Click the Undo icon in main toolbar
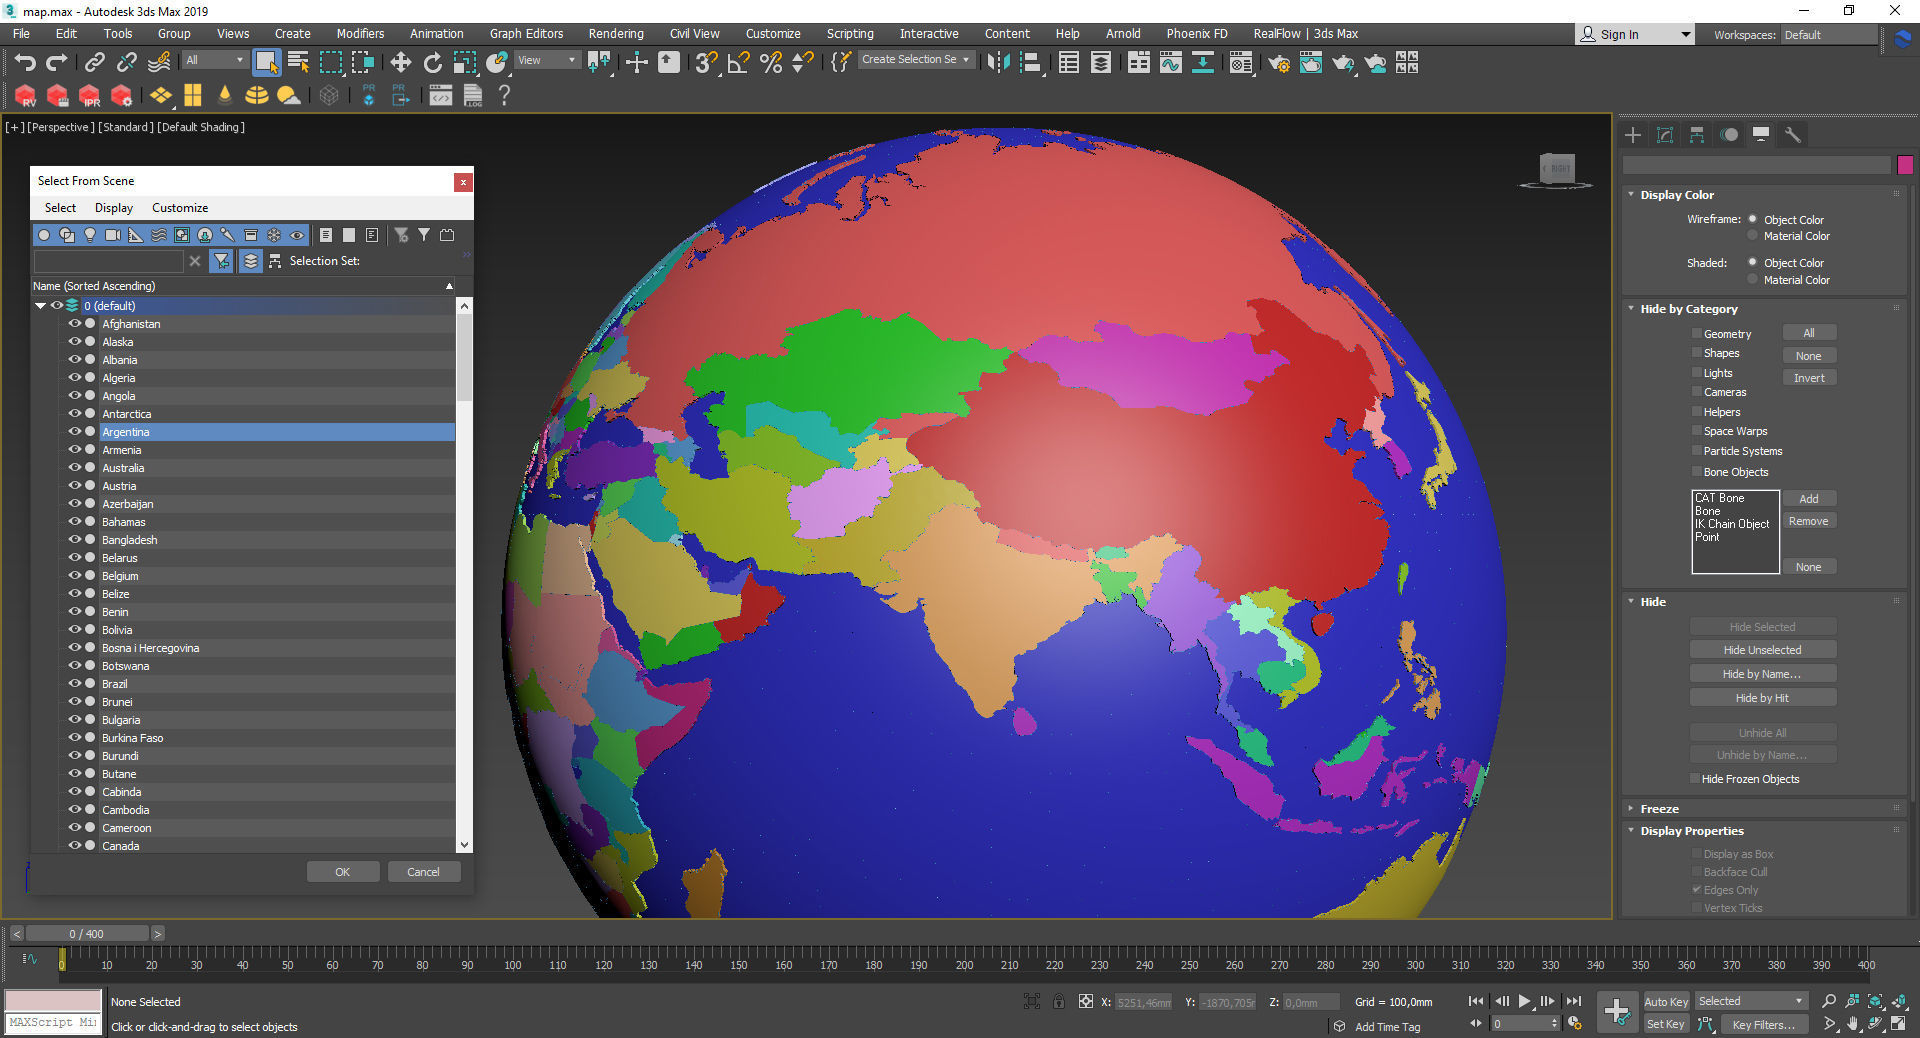This screenshot has width=1920, height=1038. pyautogui.click(x=25, y=63)
